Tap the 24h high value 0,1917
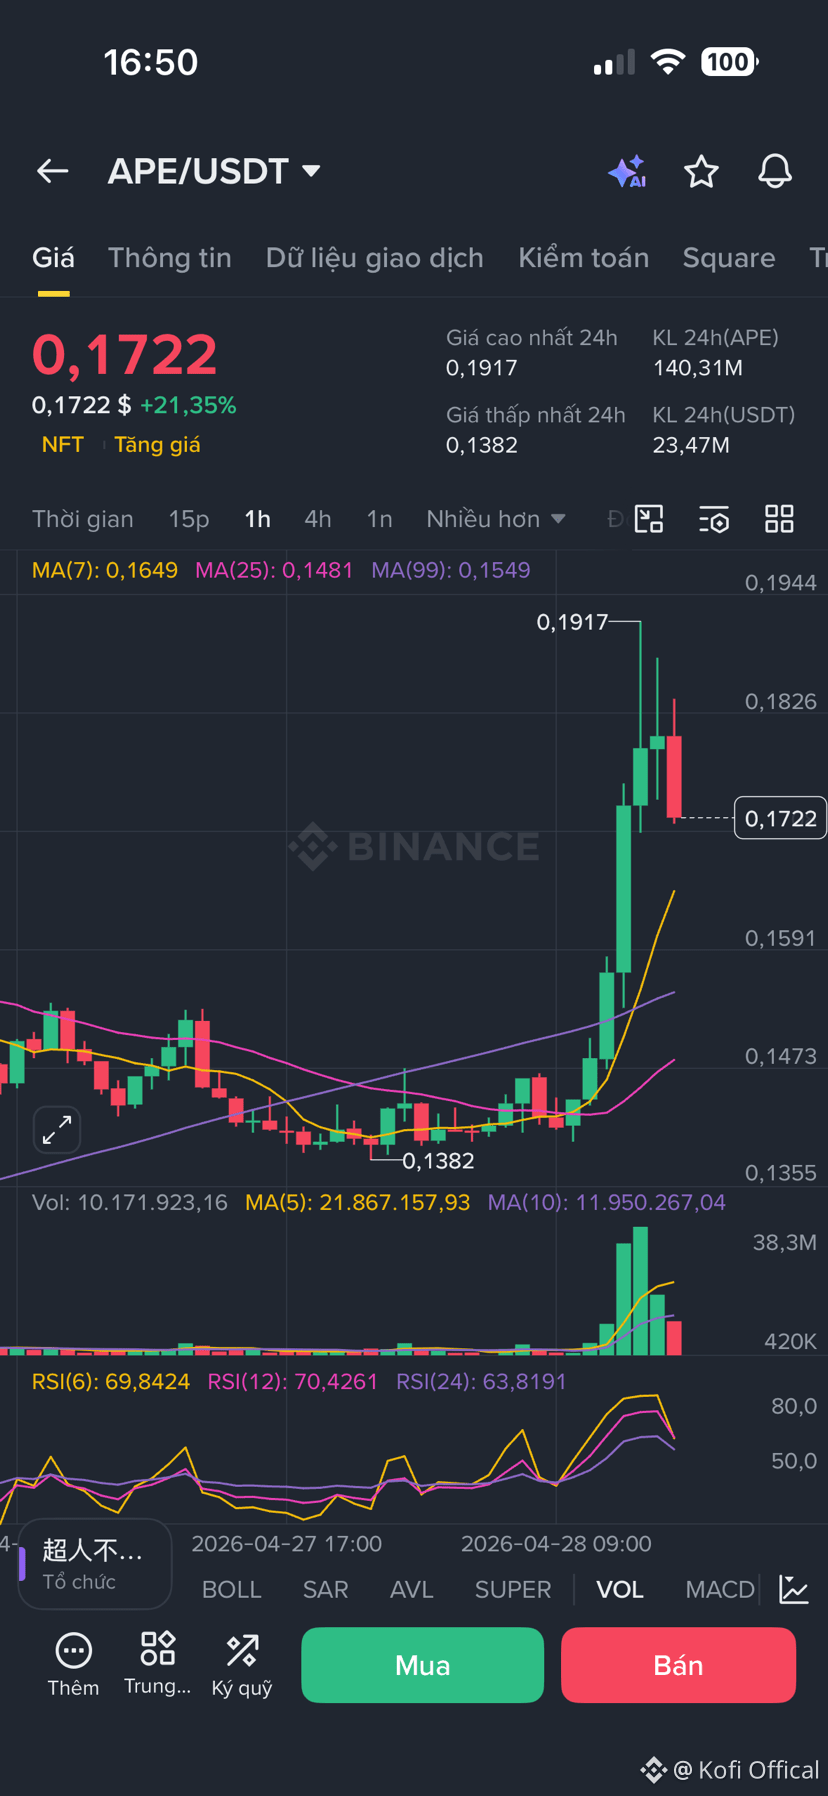The height and width of the screenshot is (1796, 828). coord(482,368)
